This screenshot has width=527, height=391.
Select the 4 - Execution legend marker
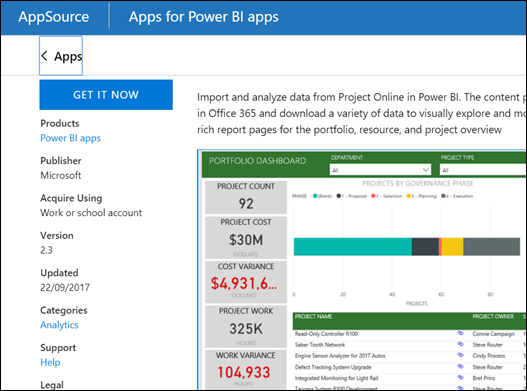(x=444, y=196)
